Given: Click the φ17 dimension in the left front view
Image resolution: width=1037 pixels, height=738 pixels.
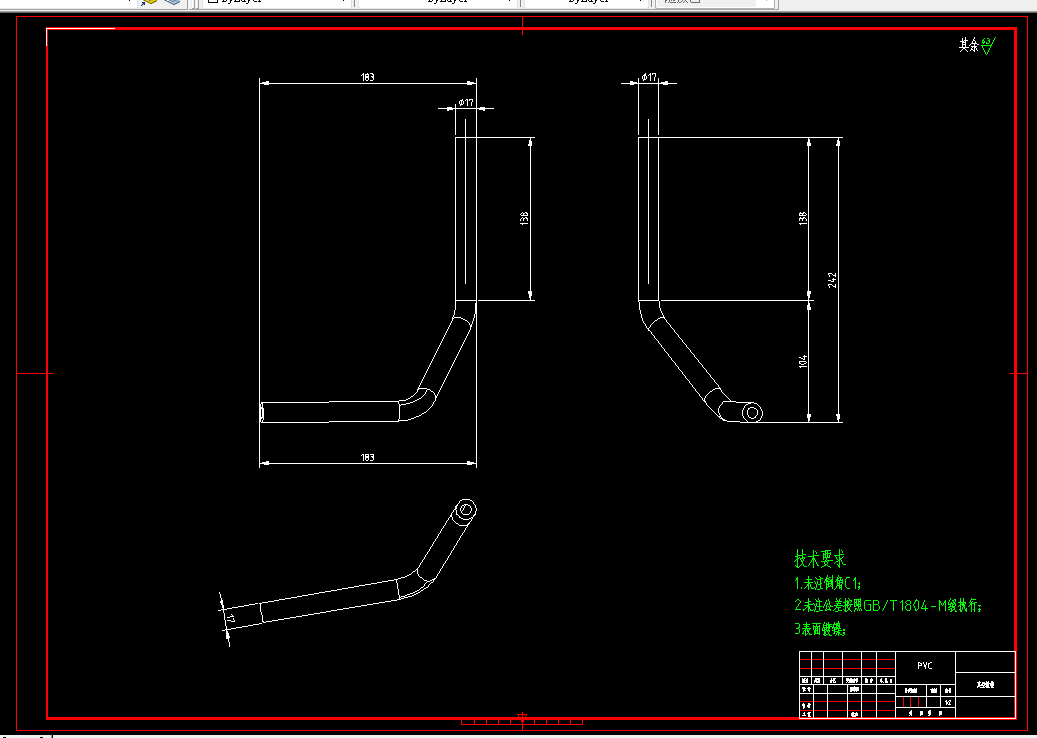Looking at the screenshot, I should click(x=466, y=102).
